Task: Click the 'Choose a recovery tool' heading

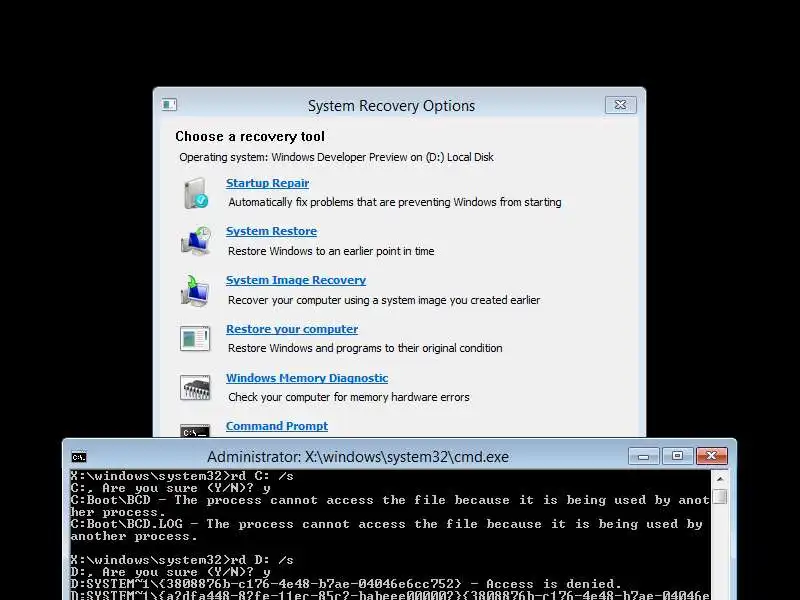Action: point(250,137)
